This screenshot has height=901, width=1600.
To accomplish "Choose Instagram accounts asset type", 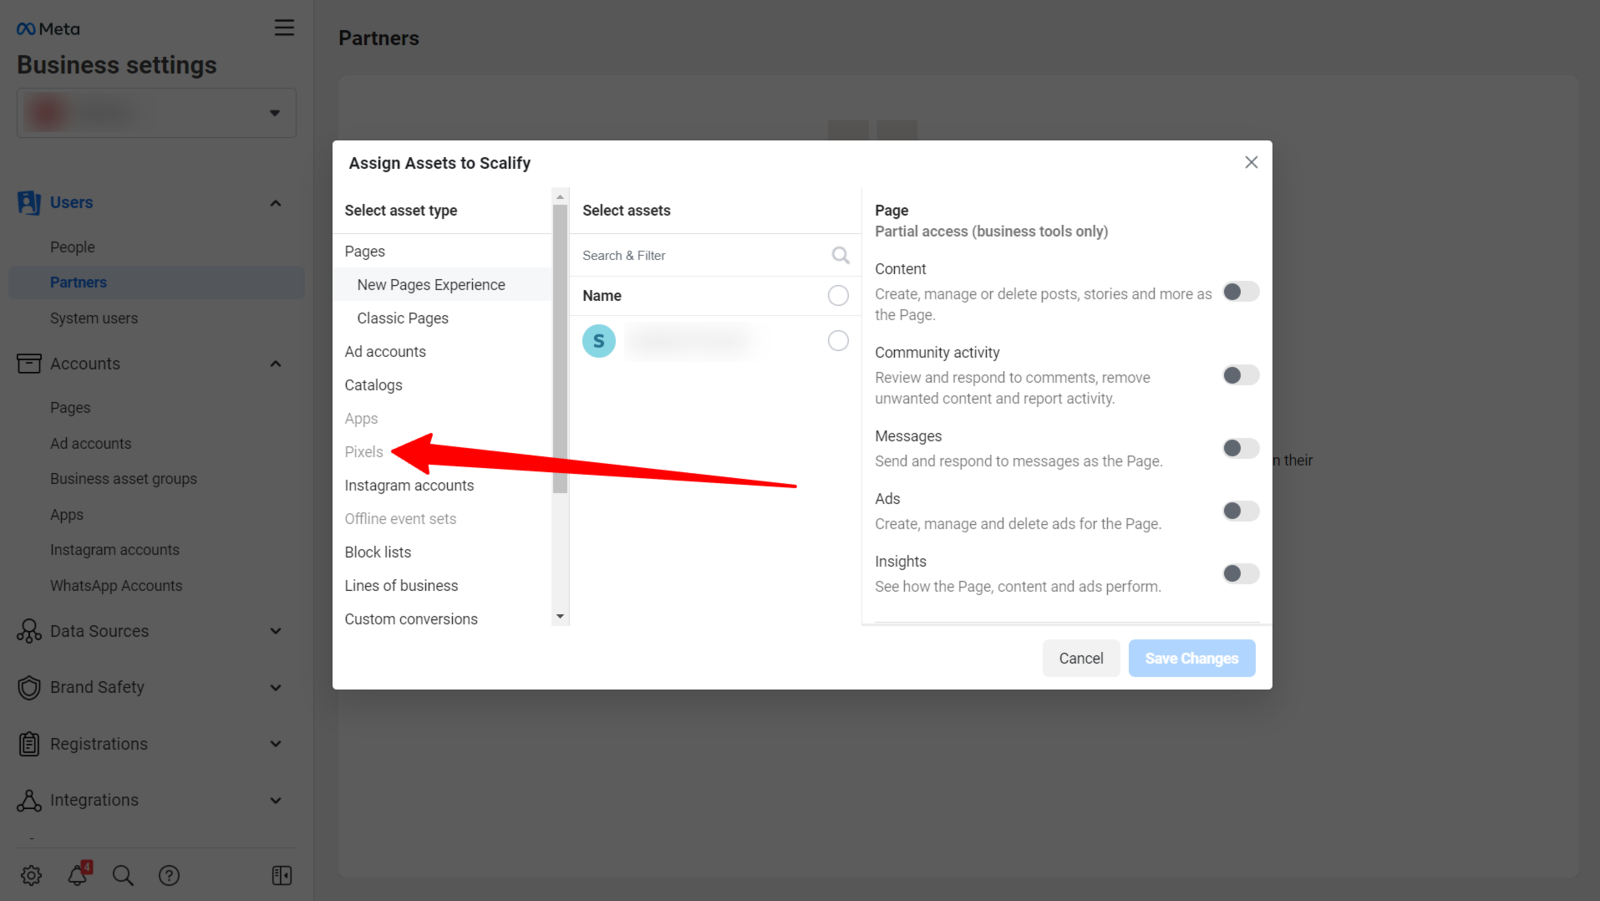I will 409,485.
